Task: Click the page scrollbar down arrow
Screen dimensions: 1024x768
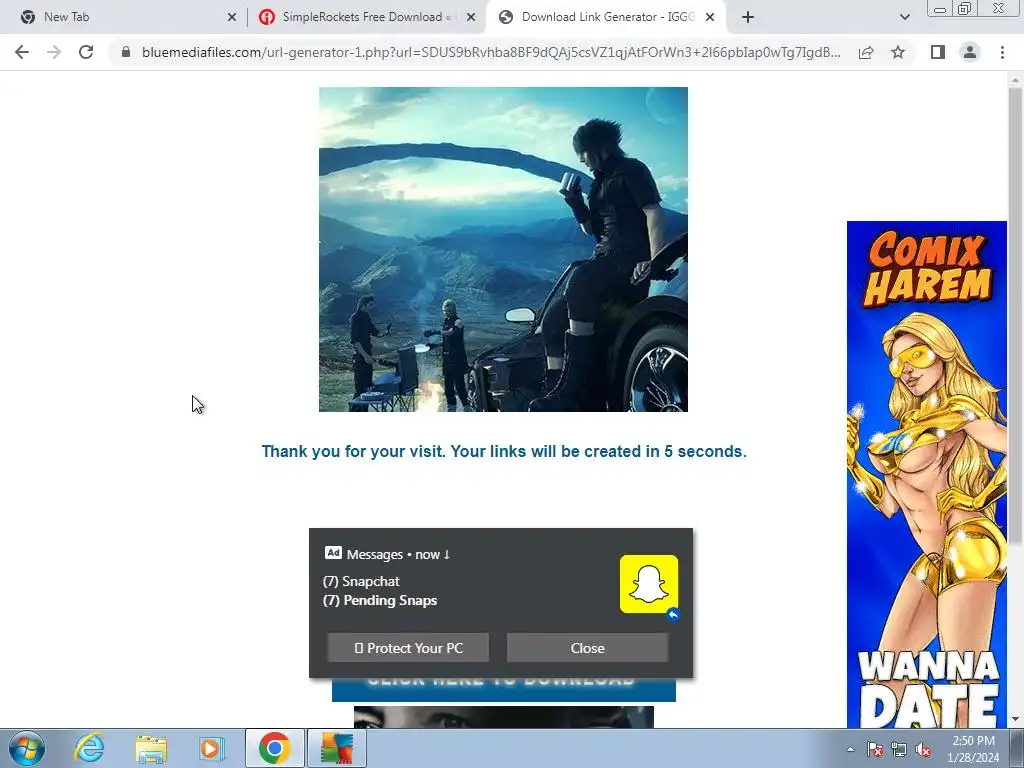Action: click(x=1016, y=720)
